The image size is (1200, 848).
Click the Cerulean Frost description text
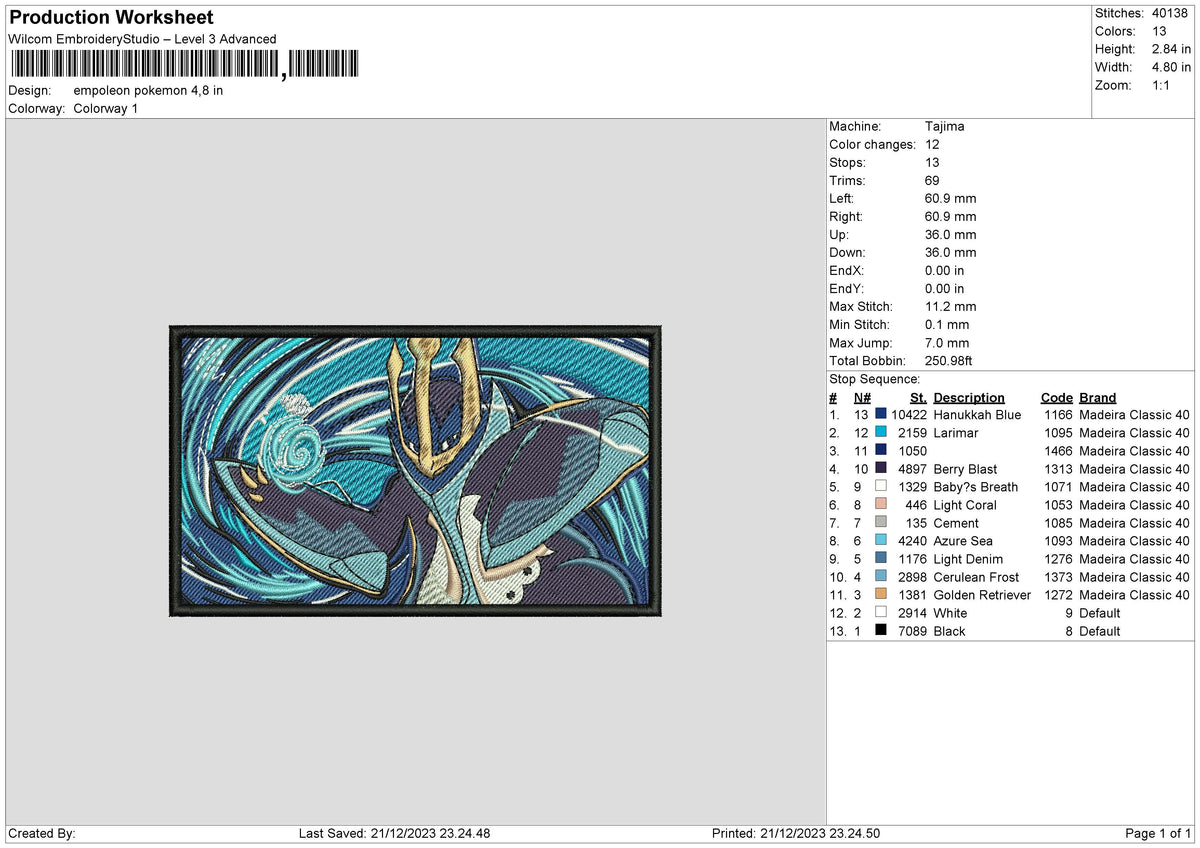coord(977,577)
